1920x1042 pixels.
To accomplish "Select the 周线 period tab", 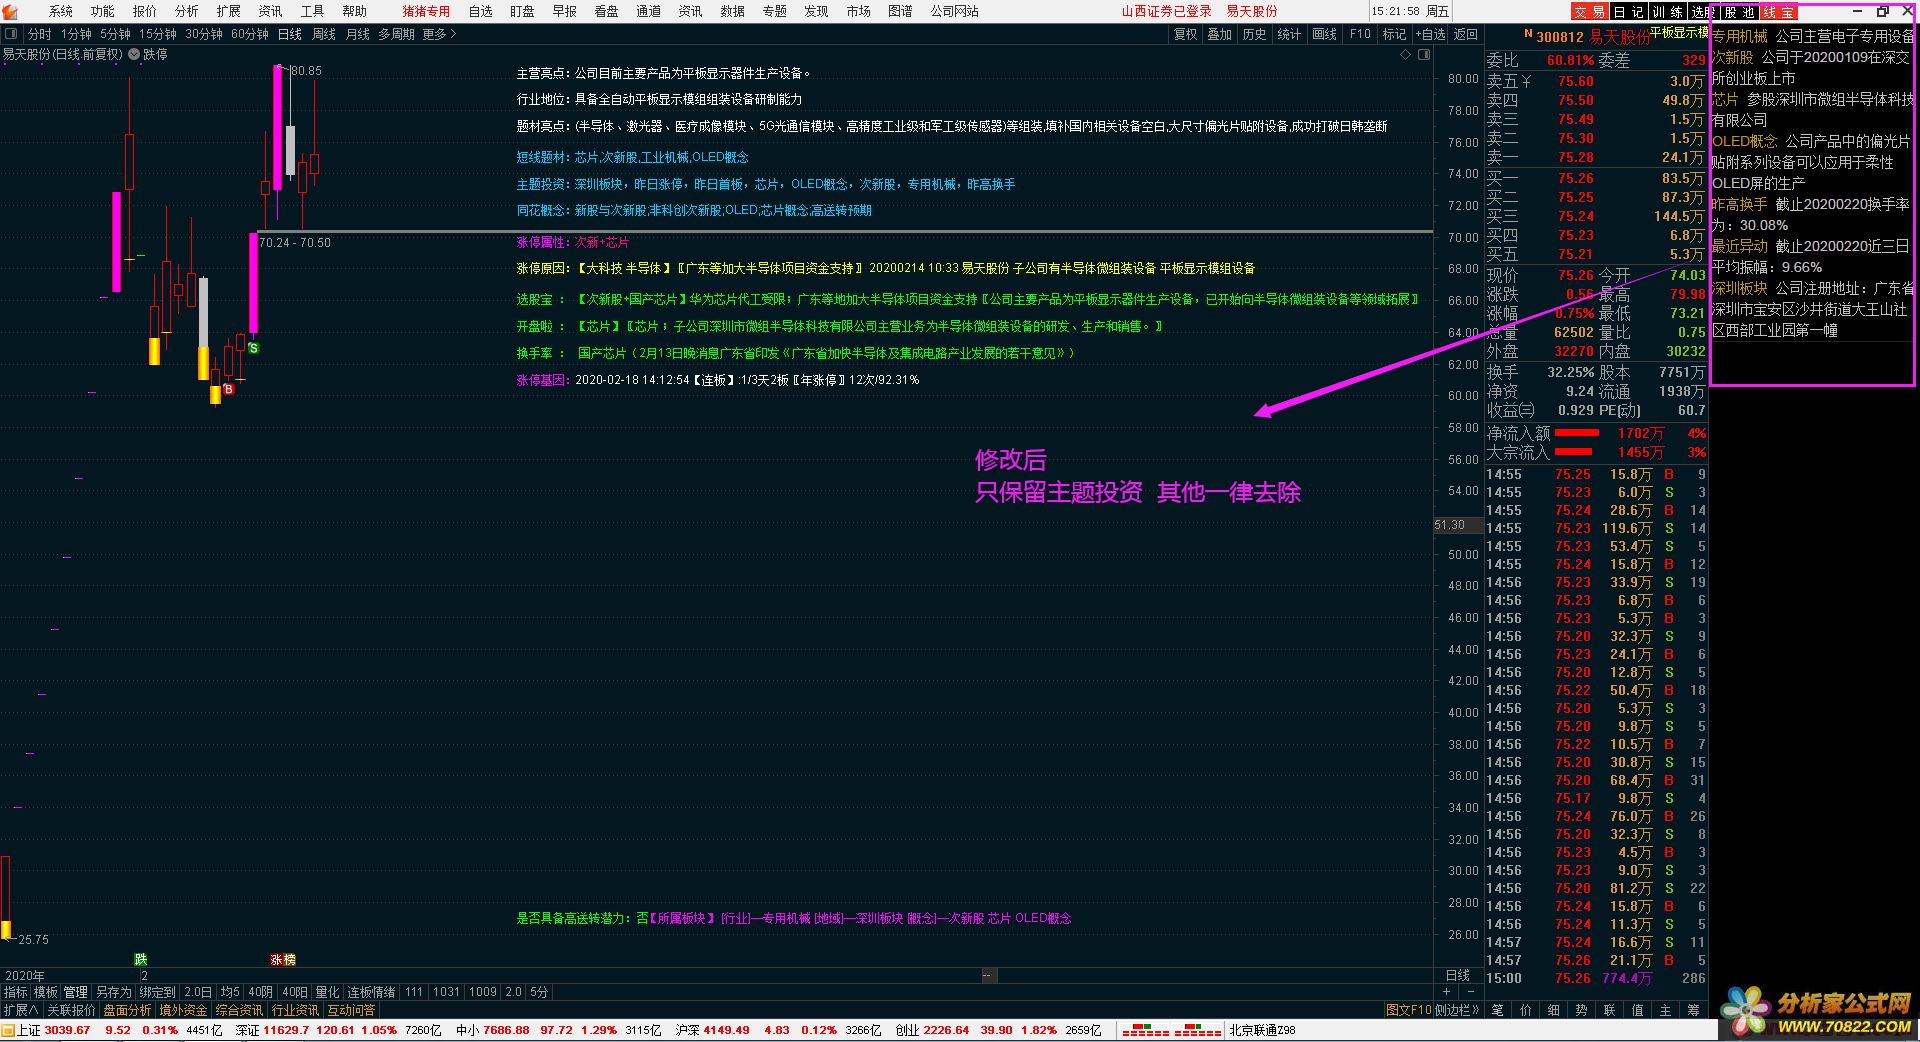I will (324, 34).
